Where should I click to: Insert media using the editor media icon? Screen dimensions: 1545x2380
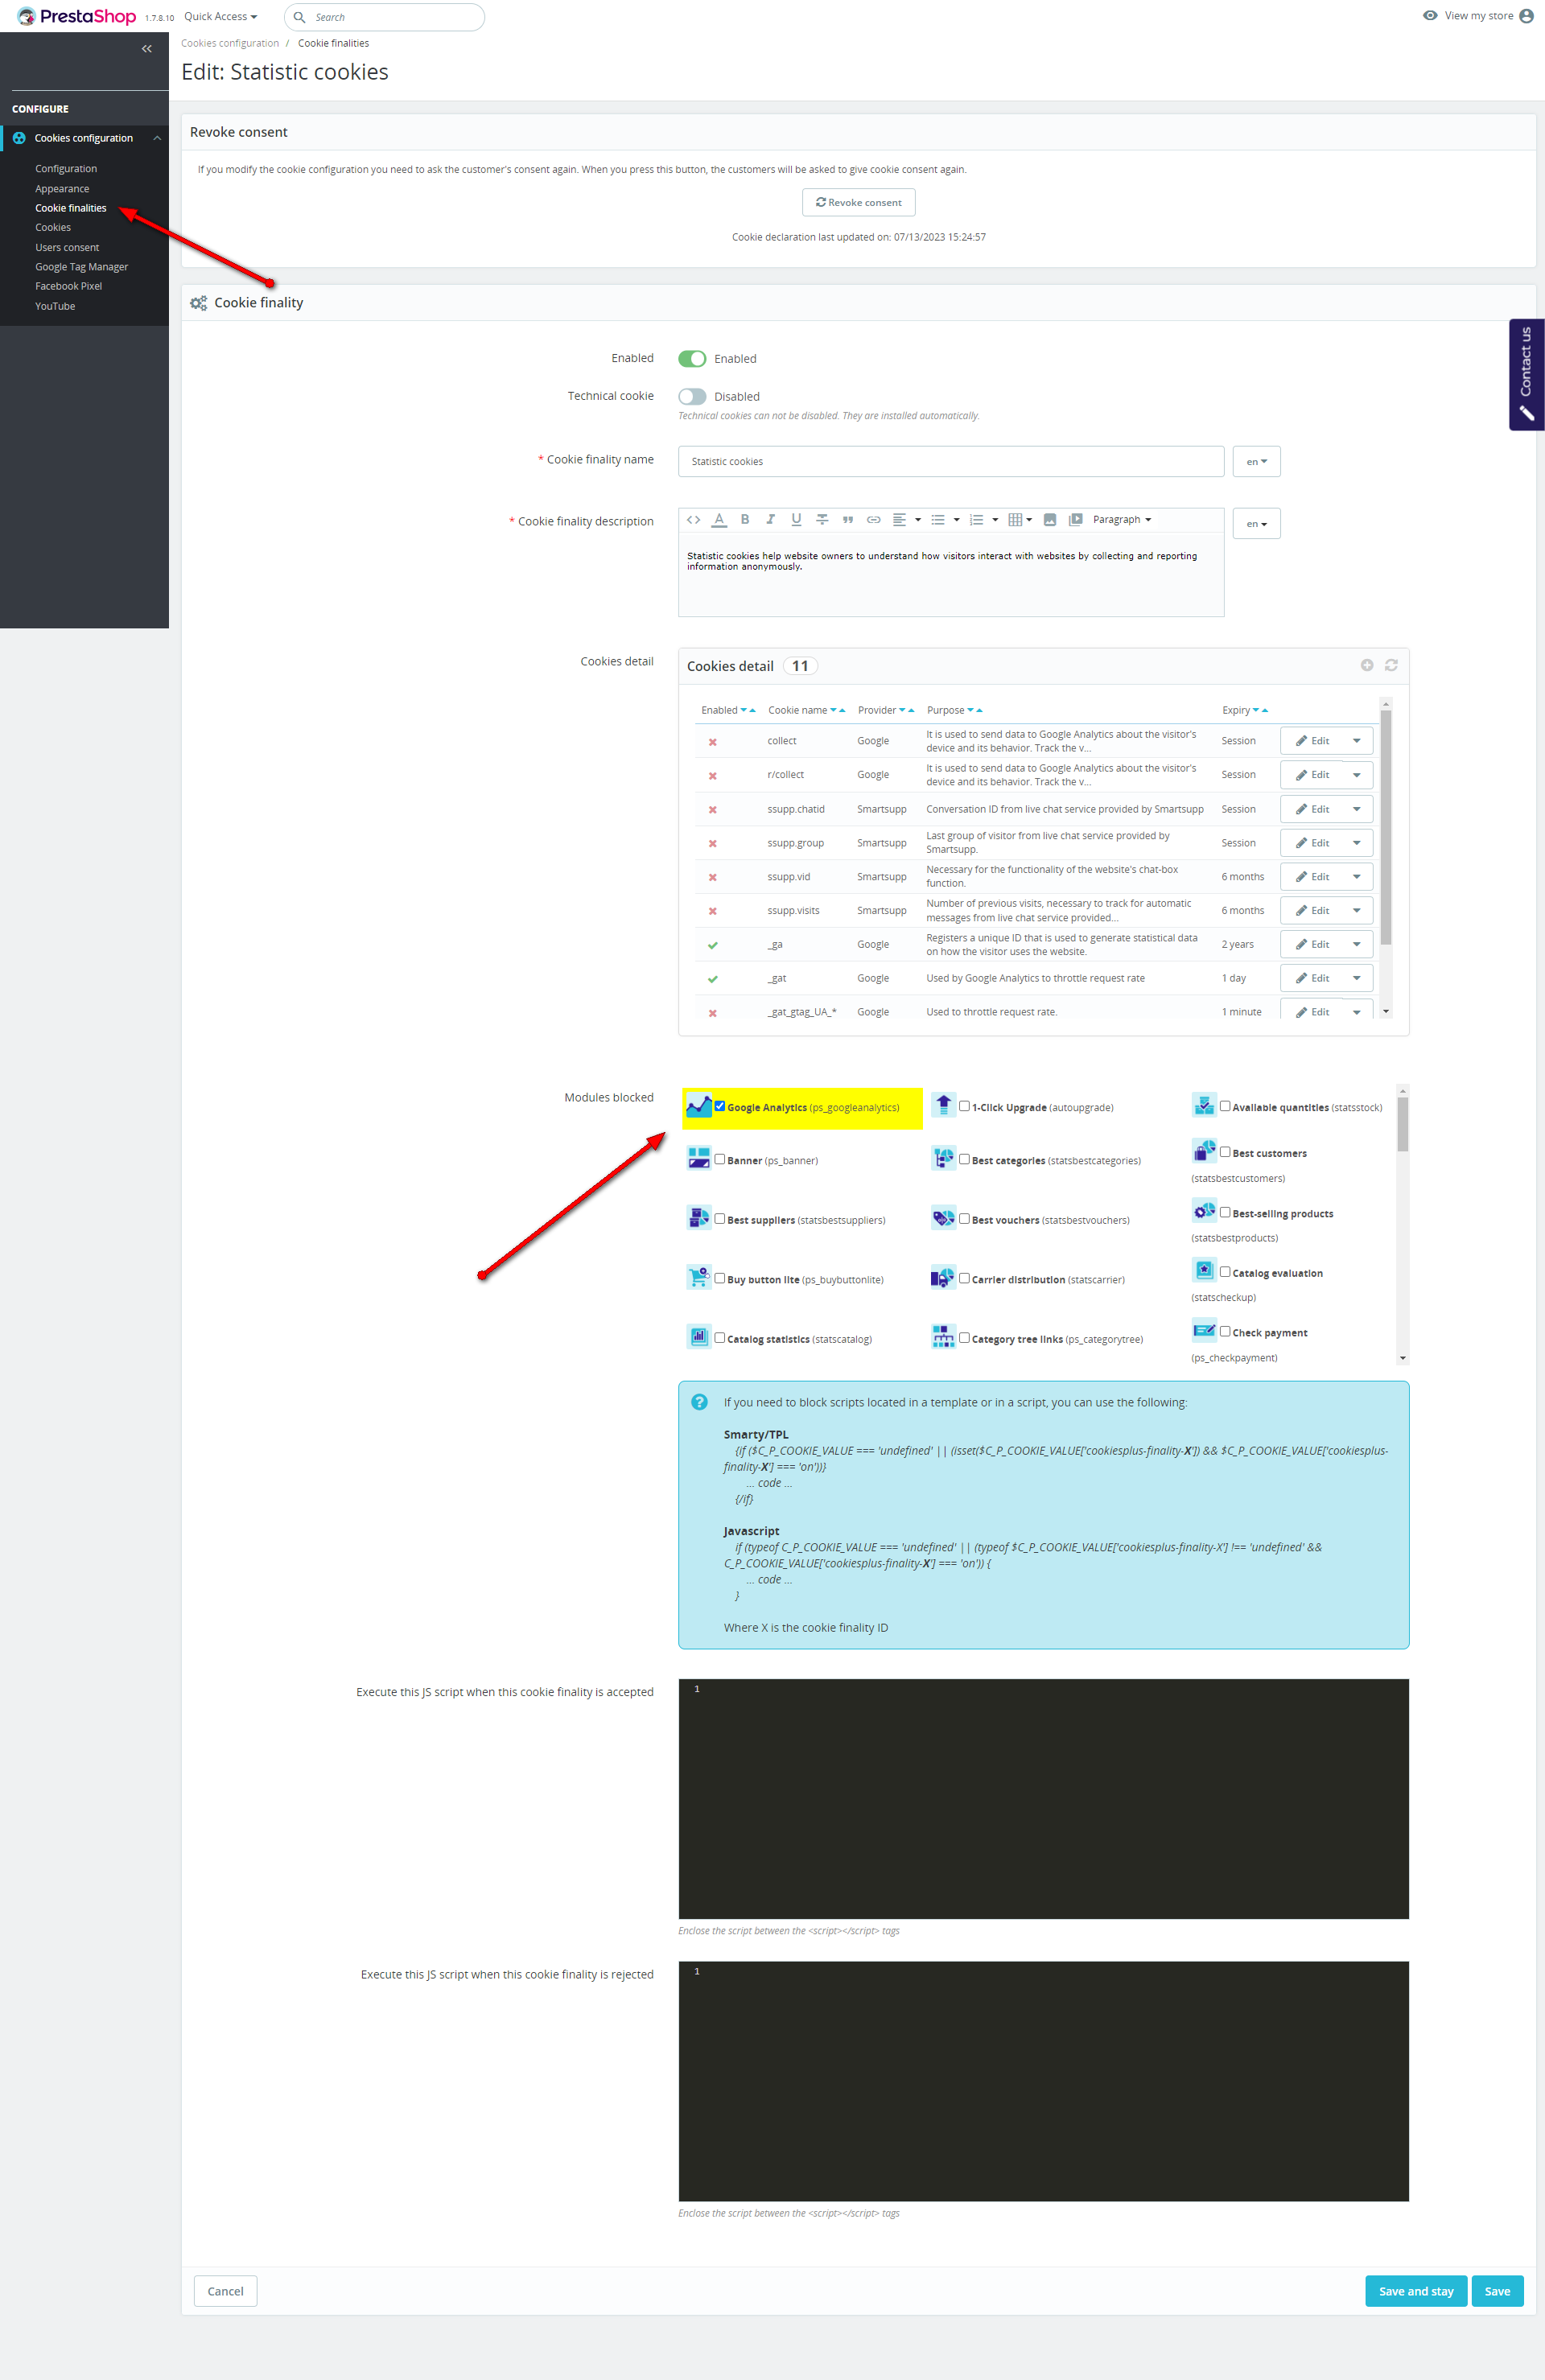[1076, 520]
